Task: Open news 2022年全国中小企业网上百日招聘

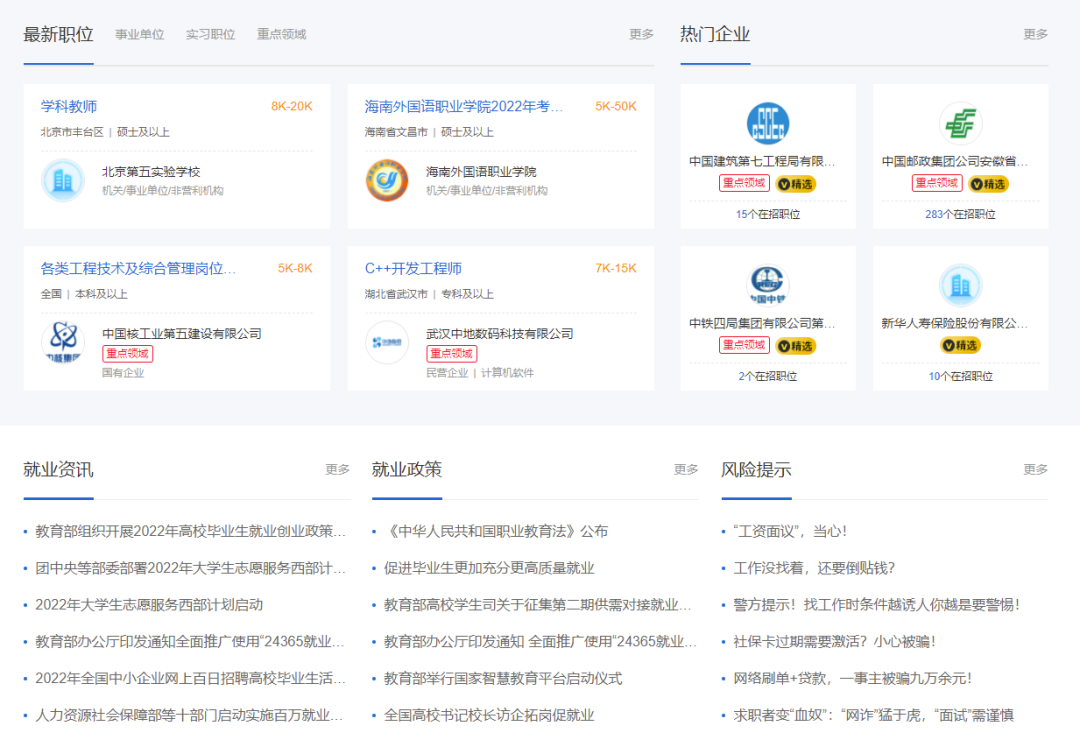Action: (190, 679)
